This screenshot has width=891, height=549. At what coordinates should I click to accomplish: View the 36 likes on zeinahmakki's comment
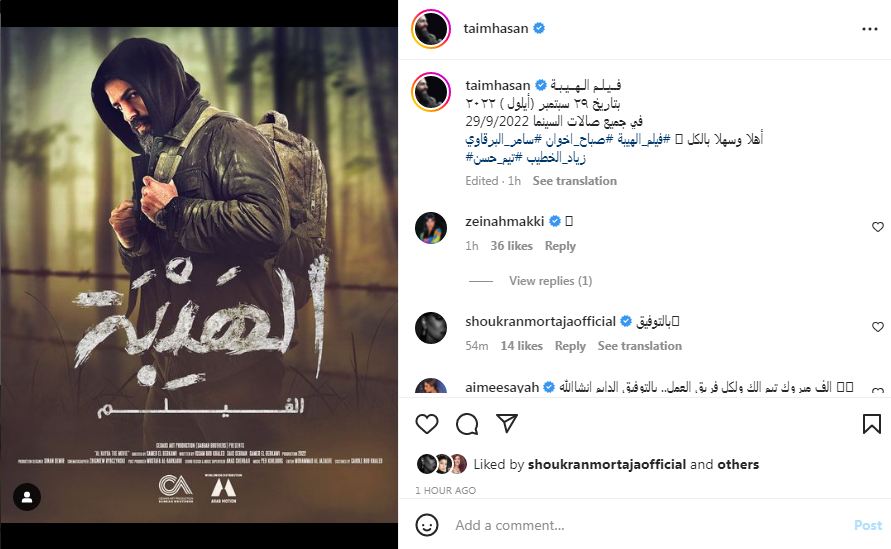click(511, 246)
